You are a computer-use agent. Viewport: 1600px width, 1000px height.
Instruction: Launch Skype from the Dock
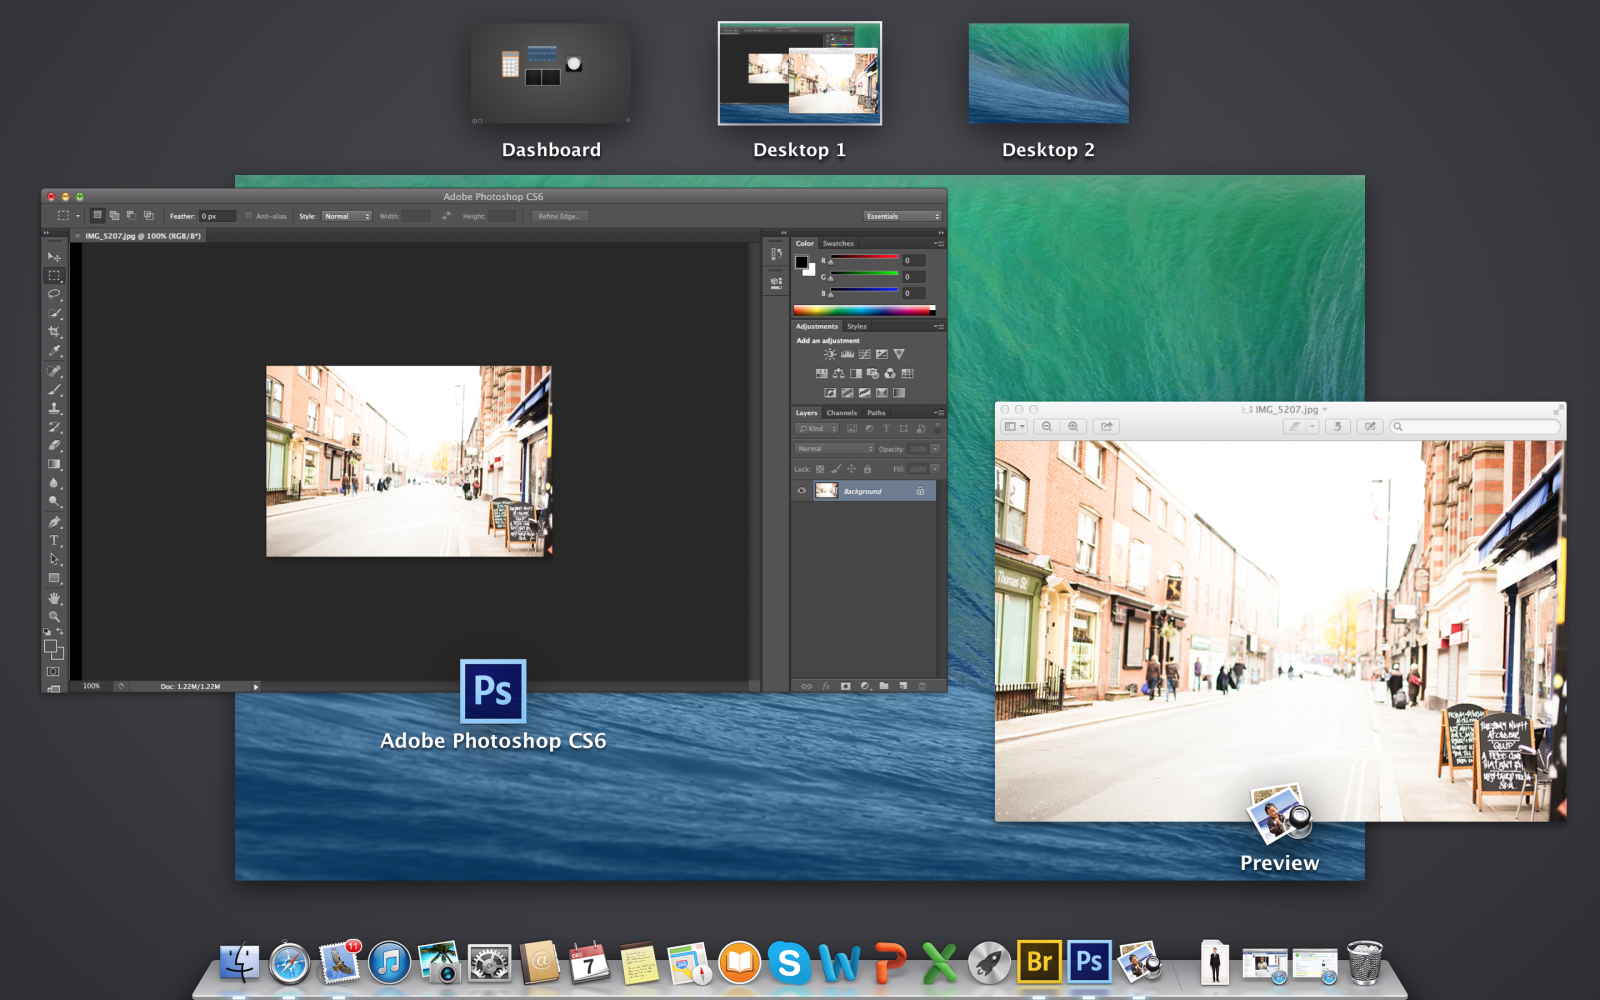point(789,963)
